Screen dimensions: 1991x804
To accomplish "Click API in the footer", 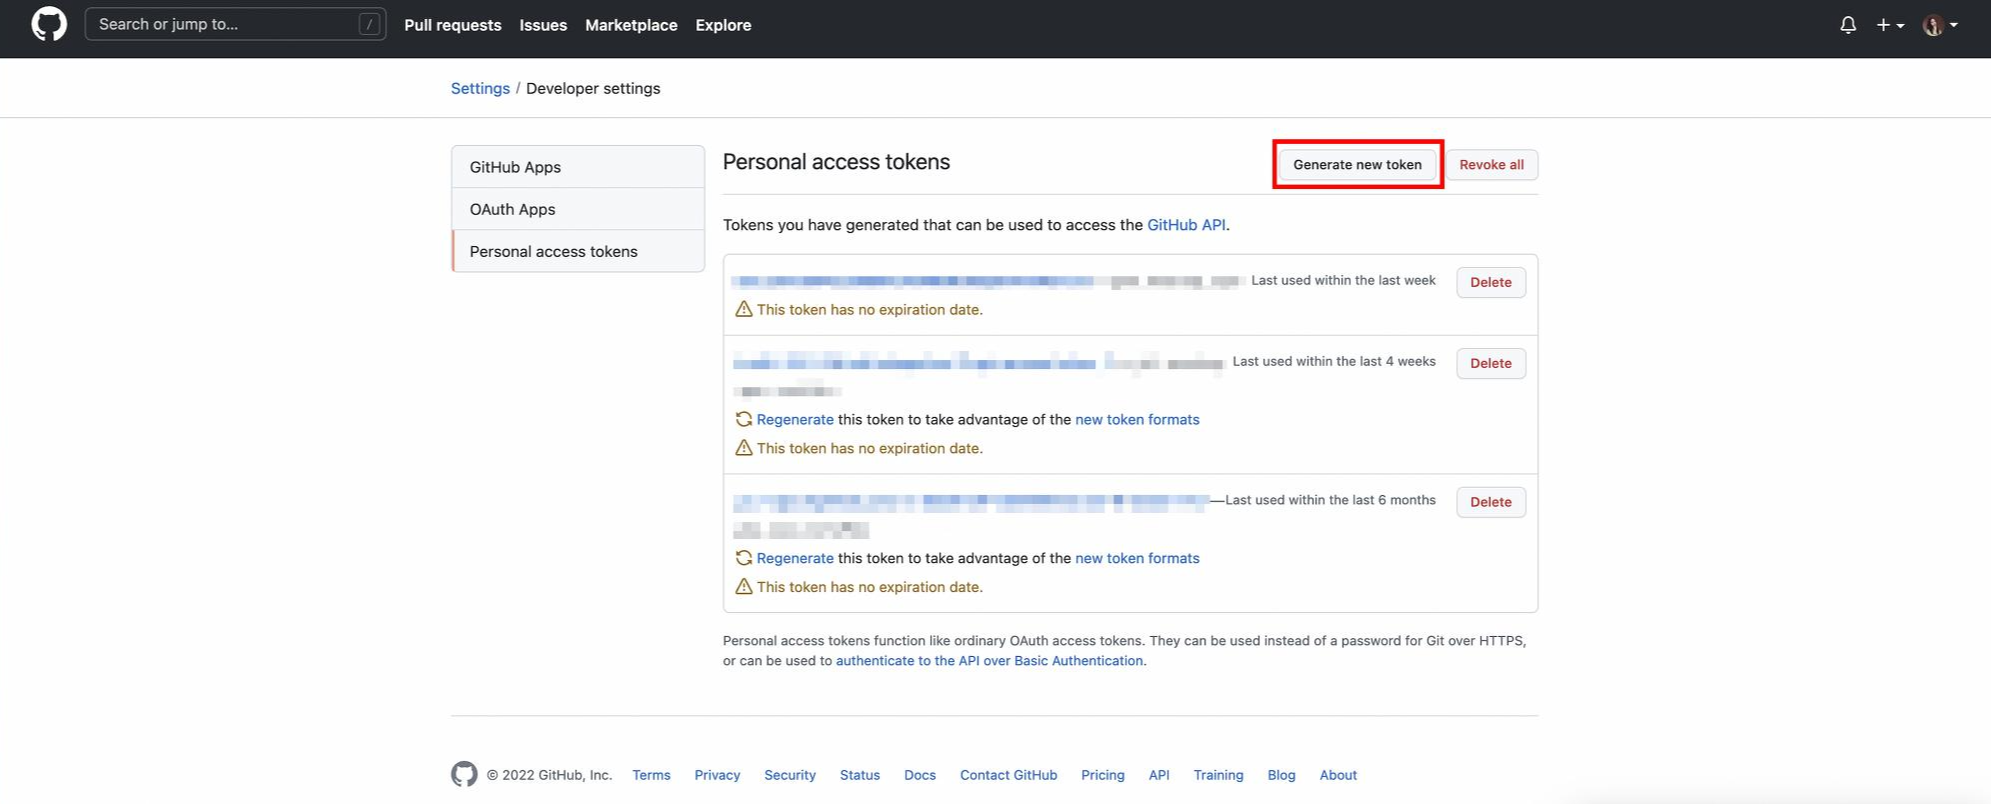I will click(1159, 775).
